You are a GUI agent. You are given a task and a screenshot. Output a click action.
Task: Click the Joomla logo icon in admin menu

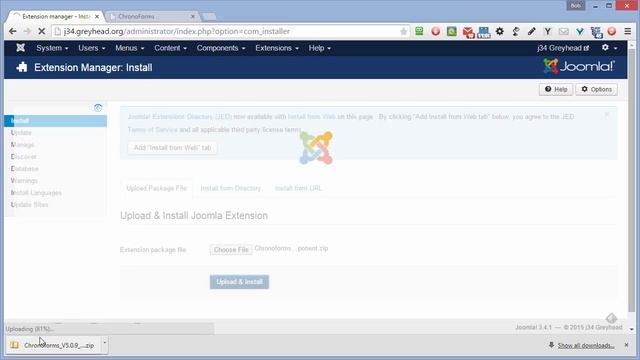pyautogui.click(x=20, y=48)
